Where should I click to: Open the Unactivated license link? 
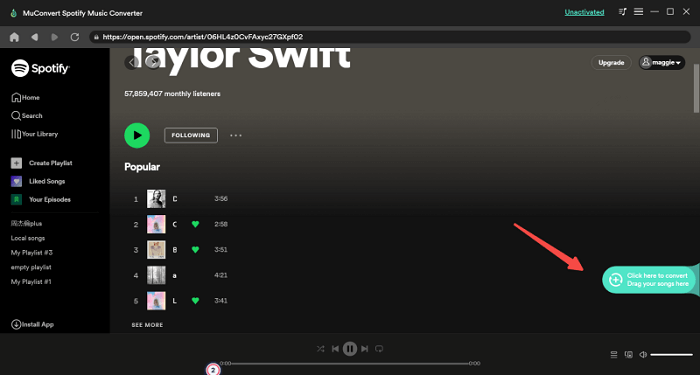tap(584, 12)
